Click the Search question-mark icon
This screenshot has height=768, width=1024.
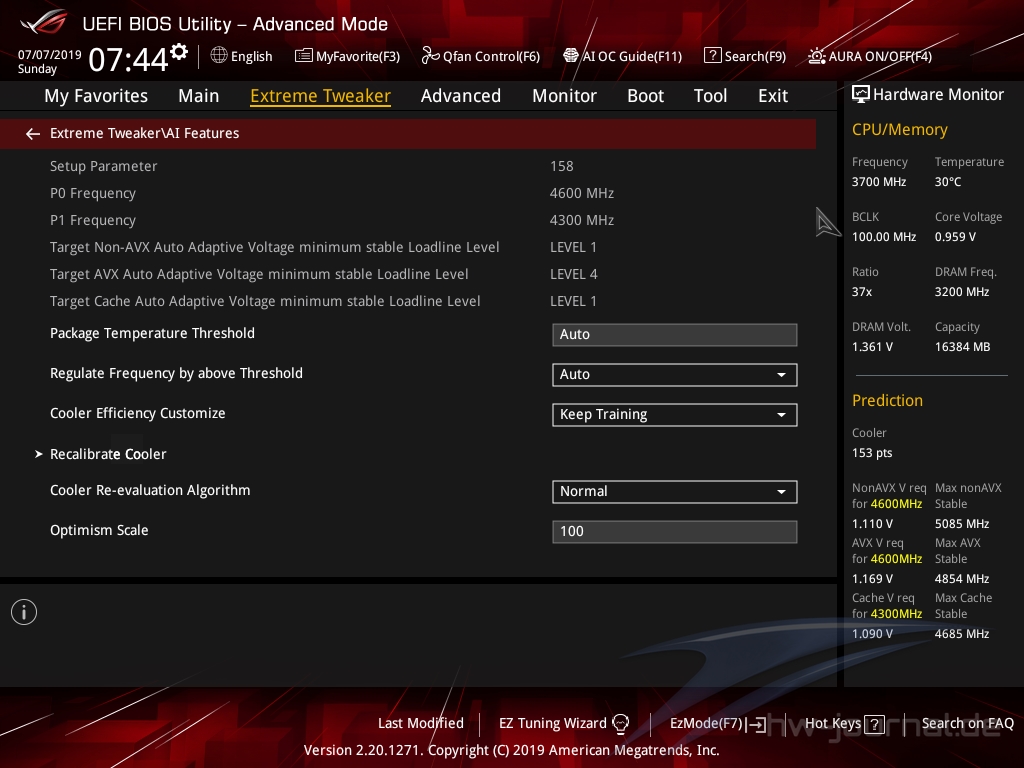712,56
